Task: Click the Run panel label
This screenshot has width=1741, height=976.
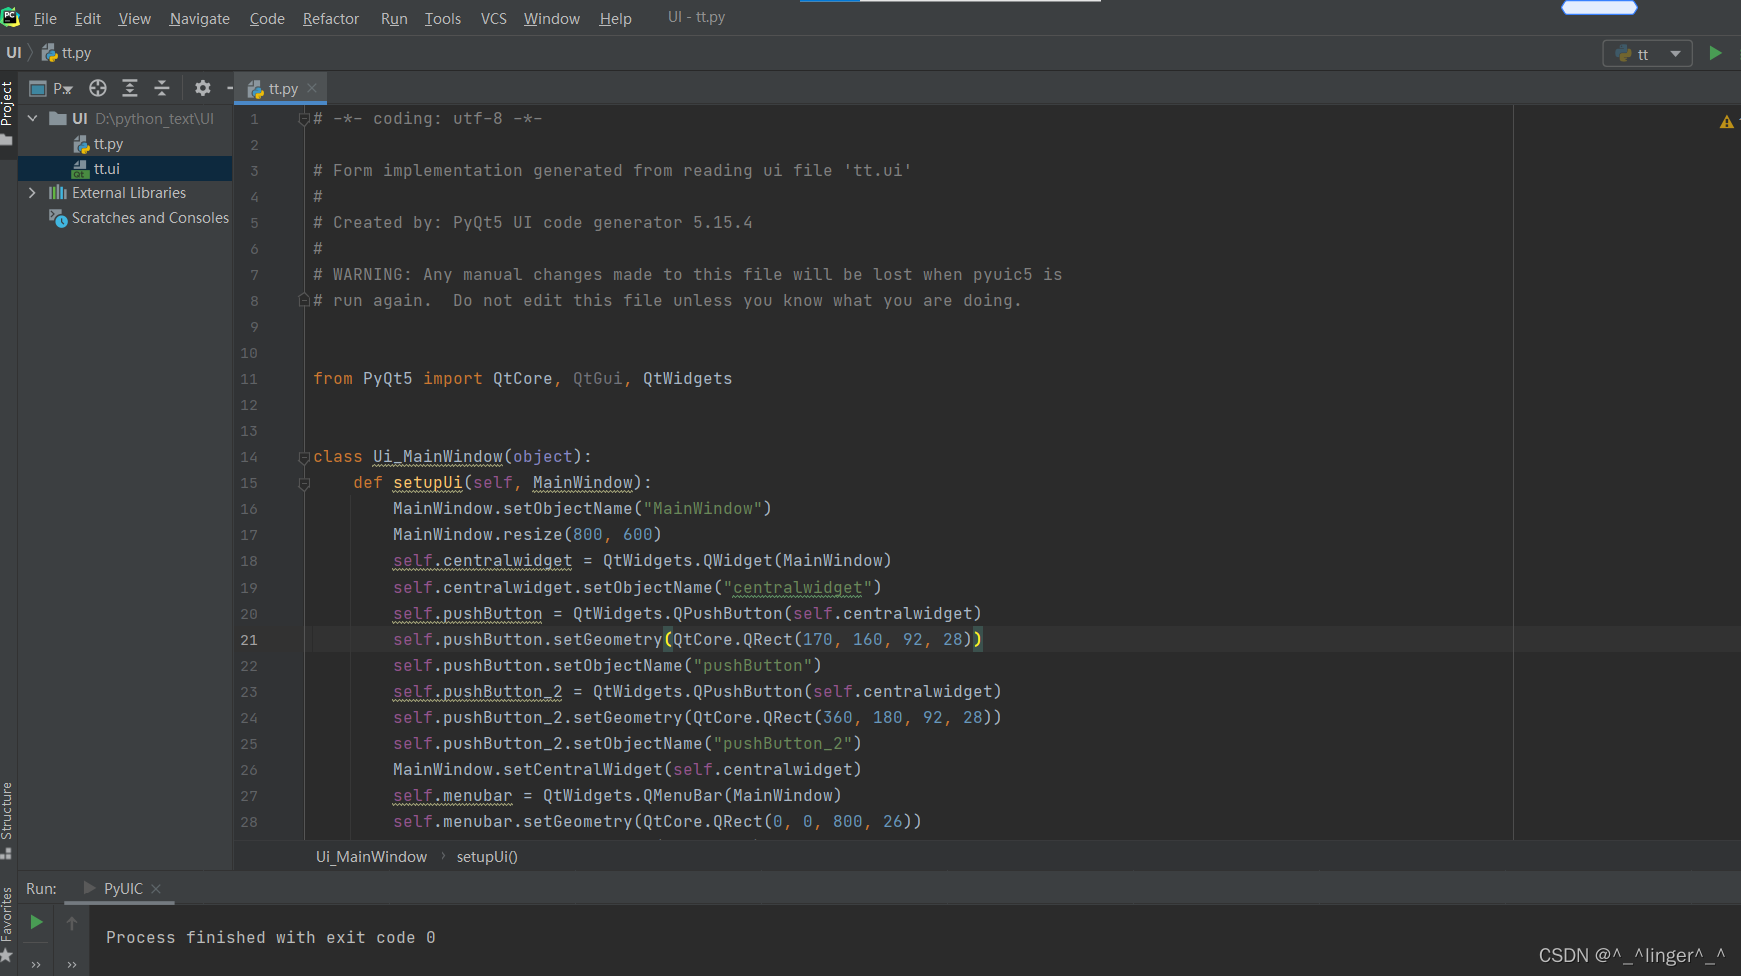Action: click(41, 888)
